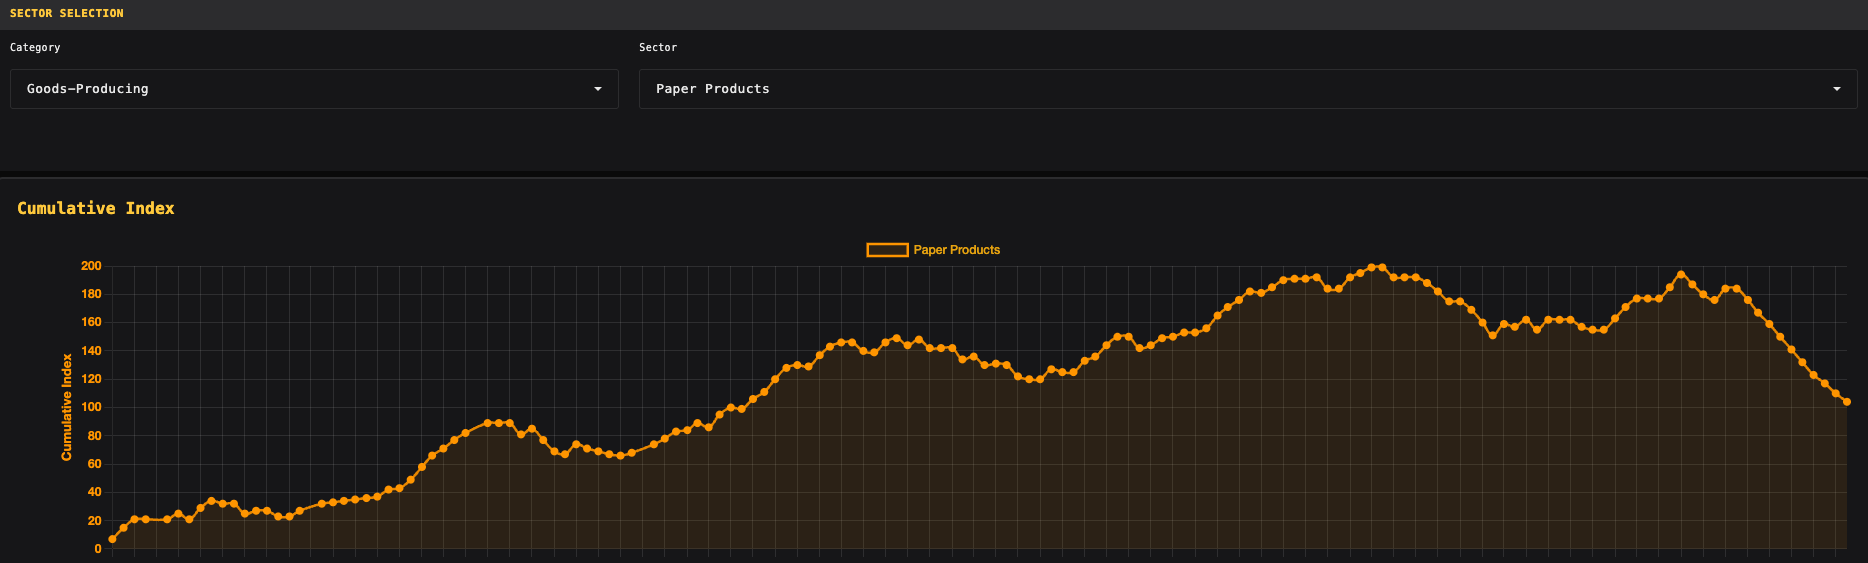This screenshot has height=563, width=1868.
Task: Click the vertical Cumulative Index axis title
Action: click(67, 407)
